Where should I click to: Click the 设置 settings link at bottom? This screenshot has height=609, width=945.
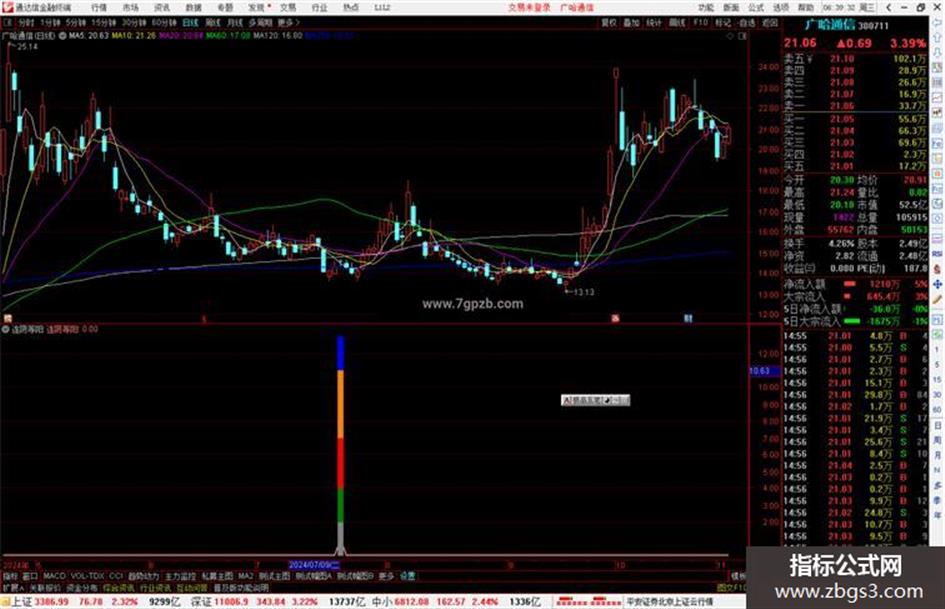[x=408, y=576]
